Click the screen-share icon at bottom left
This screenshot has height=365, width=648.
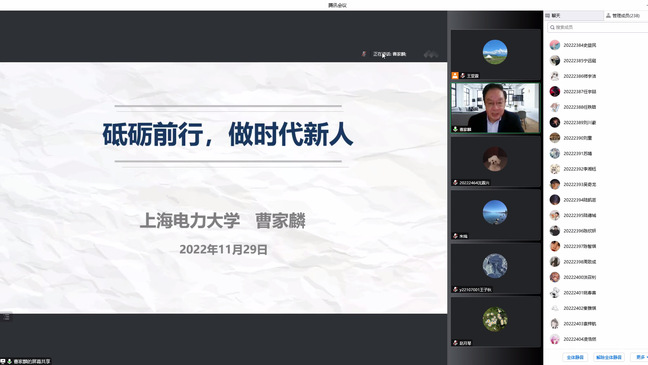[x=3, y=361]
